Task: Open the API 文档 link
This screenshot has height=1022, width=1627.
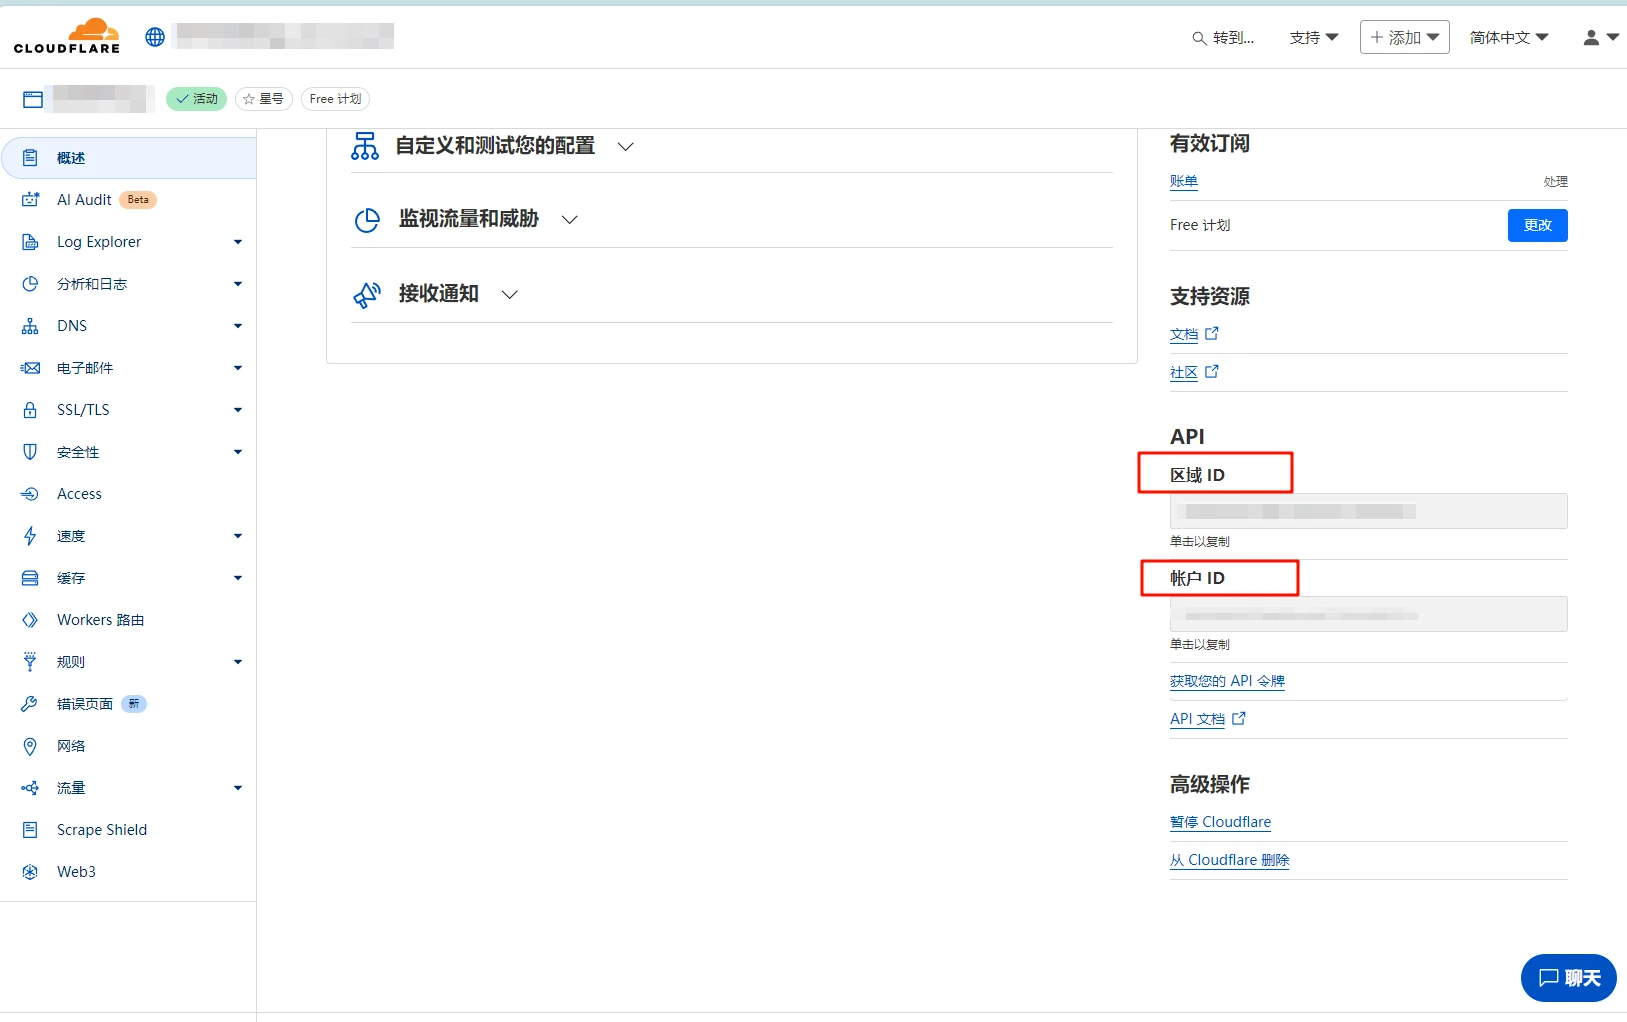Action: [x=1207, y=719]
